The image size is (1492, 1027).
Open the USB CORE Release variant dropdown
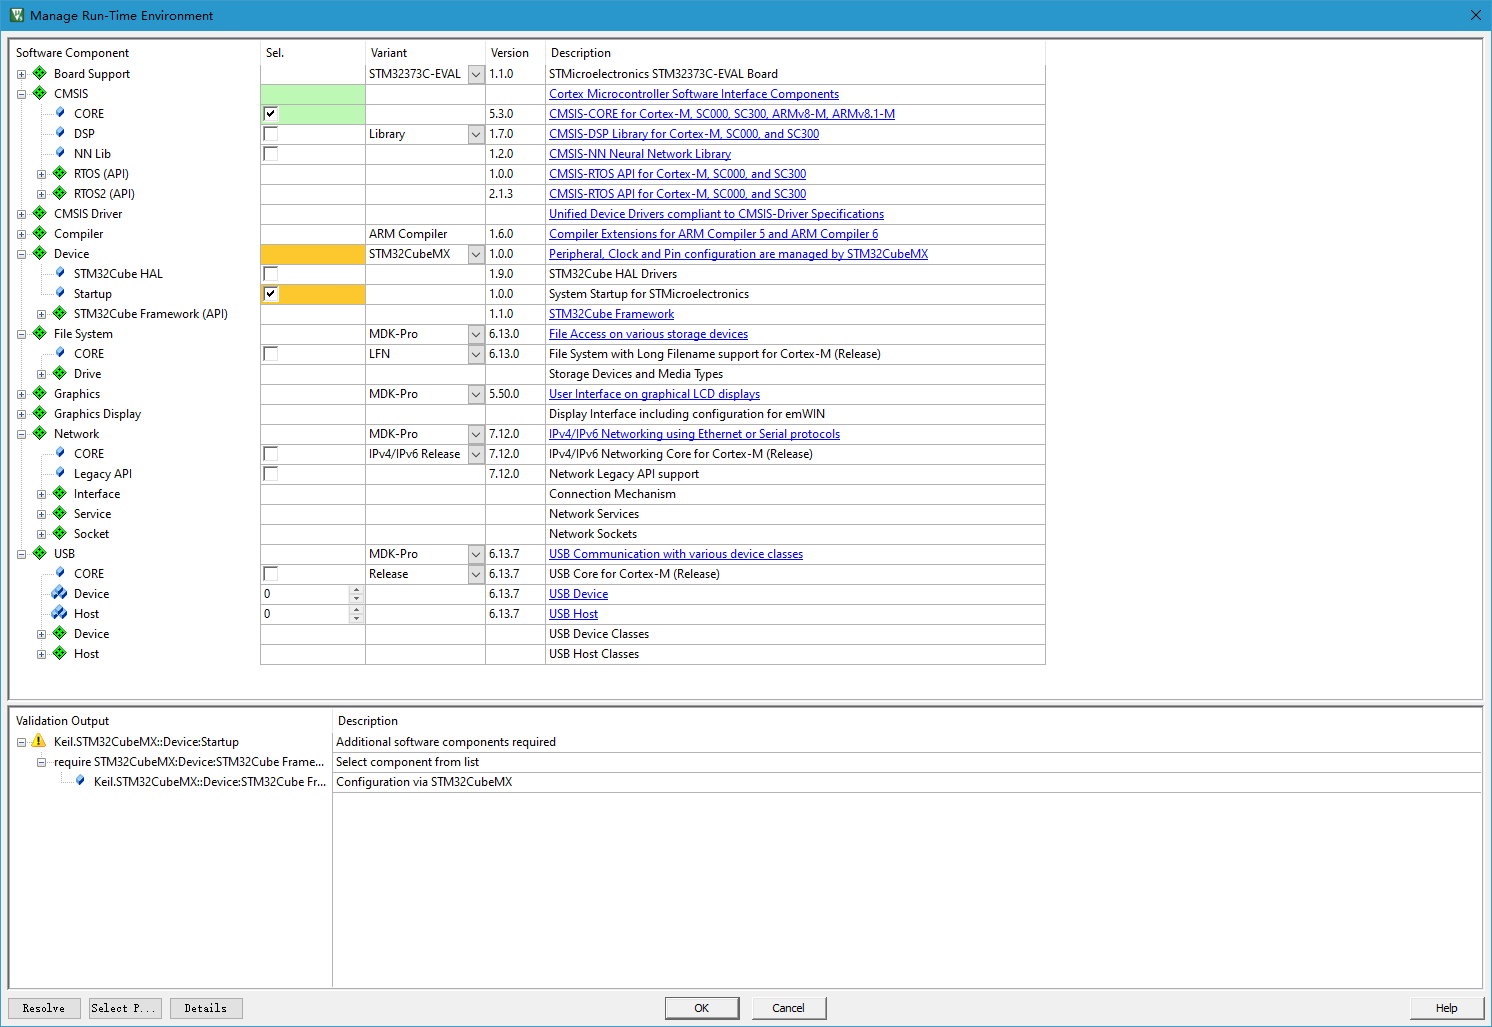tap(476, 574)
